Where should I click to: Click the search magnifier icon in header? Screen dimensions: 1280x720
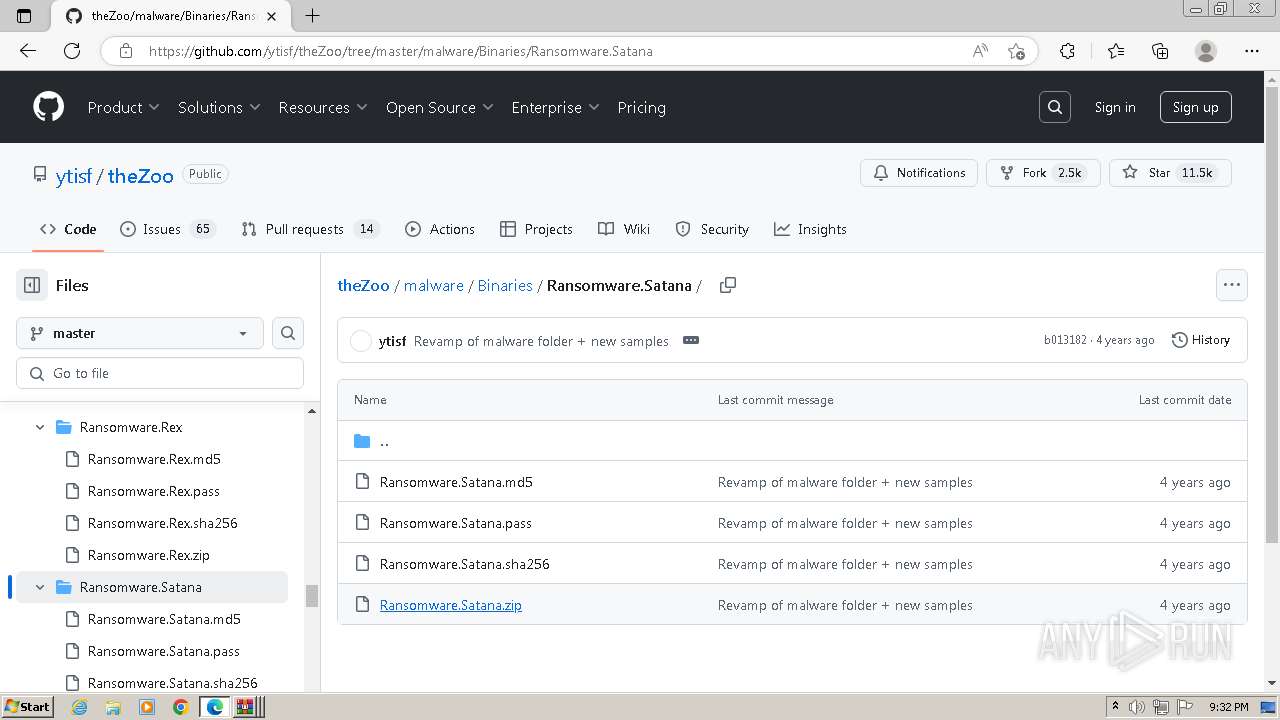pyautogui.click(x=1054, y=107)
